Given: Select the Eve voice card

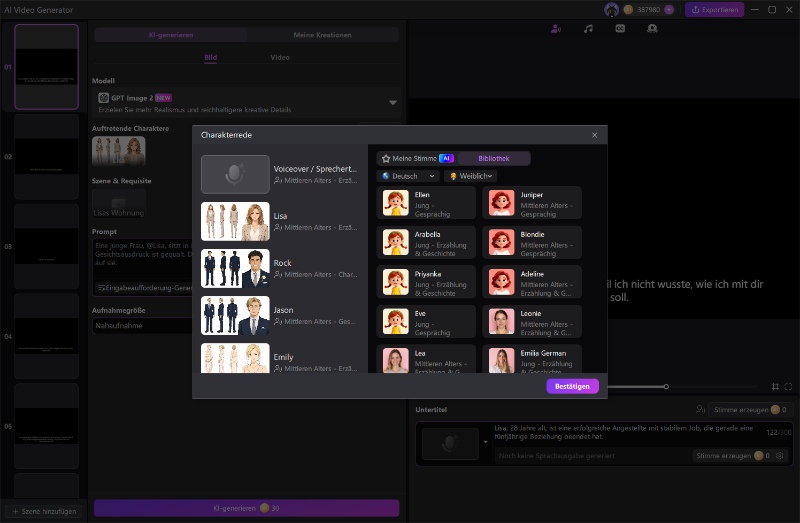Looking at the screenshot, I should coord(426,322).
